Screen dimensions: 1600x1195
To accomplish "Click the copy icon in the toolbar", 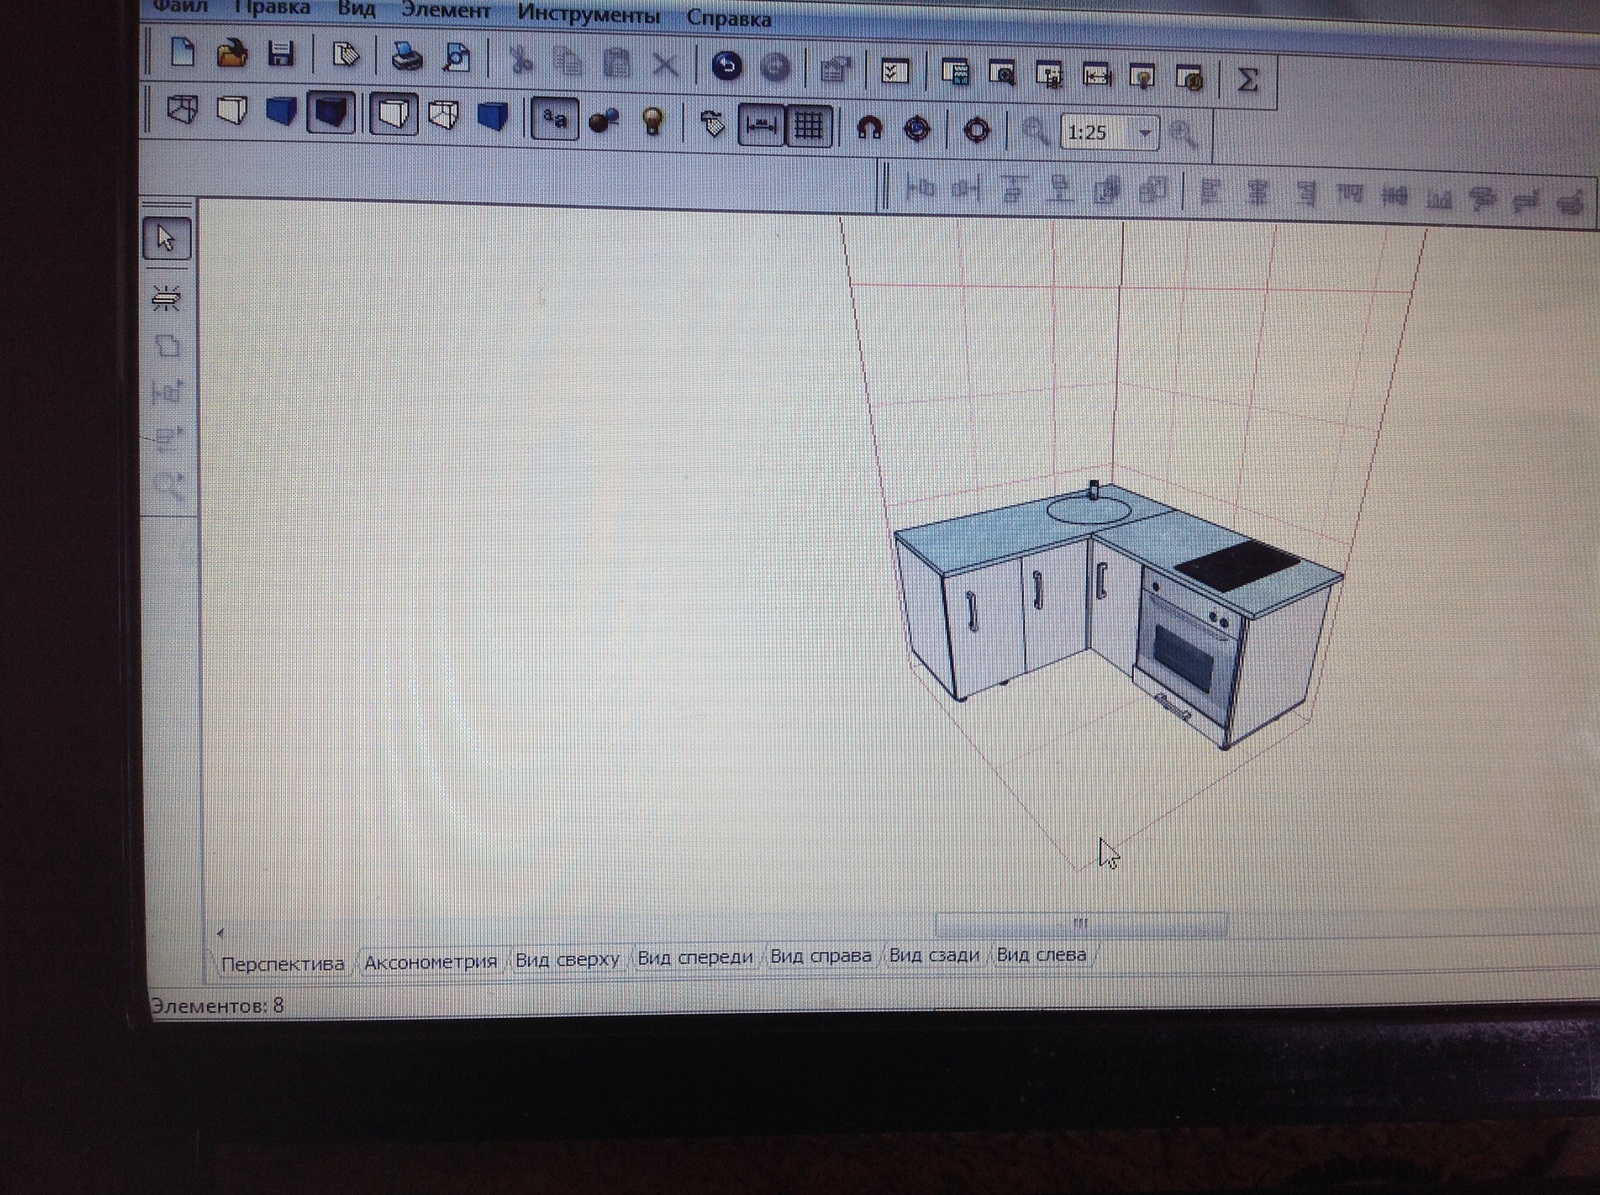I will click(569, 62).
